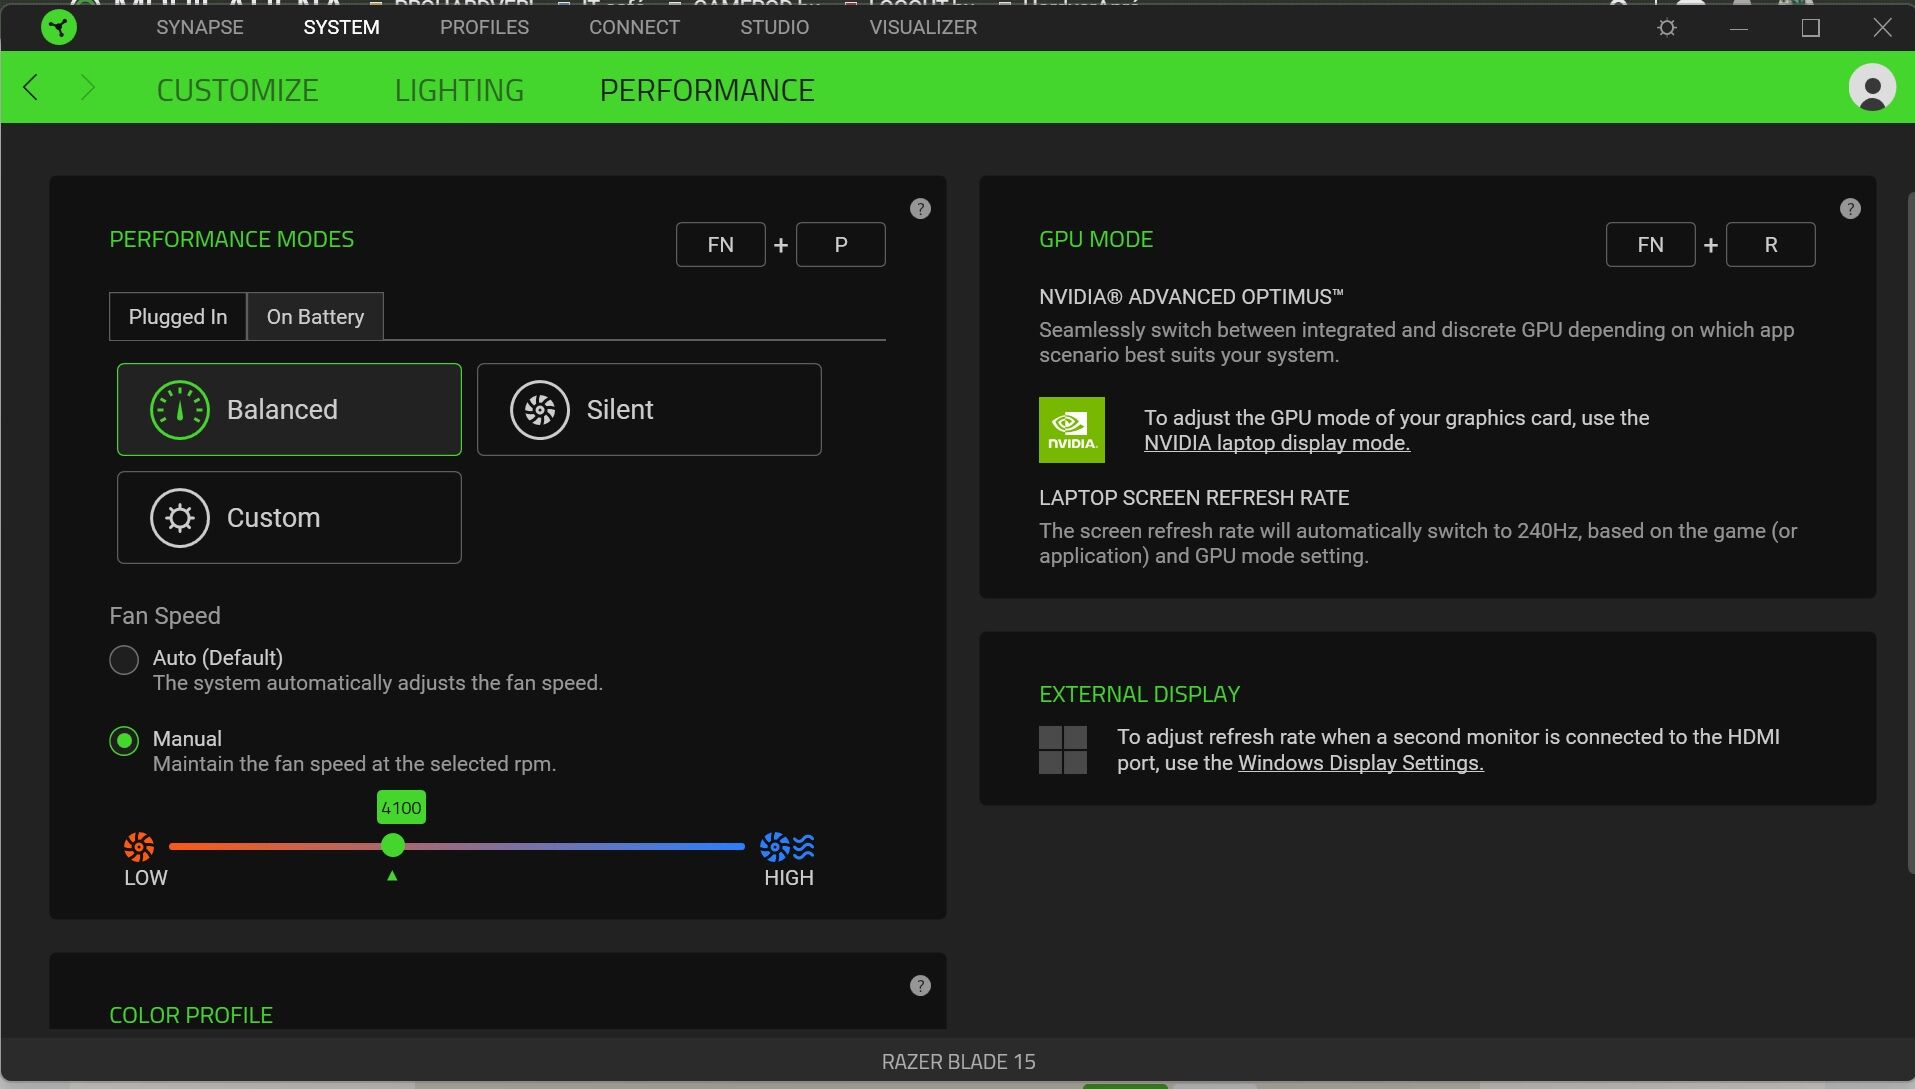Open the settings gear icon in title bar

pos(1667,28)
